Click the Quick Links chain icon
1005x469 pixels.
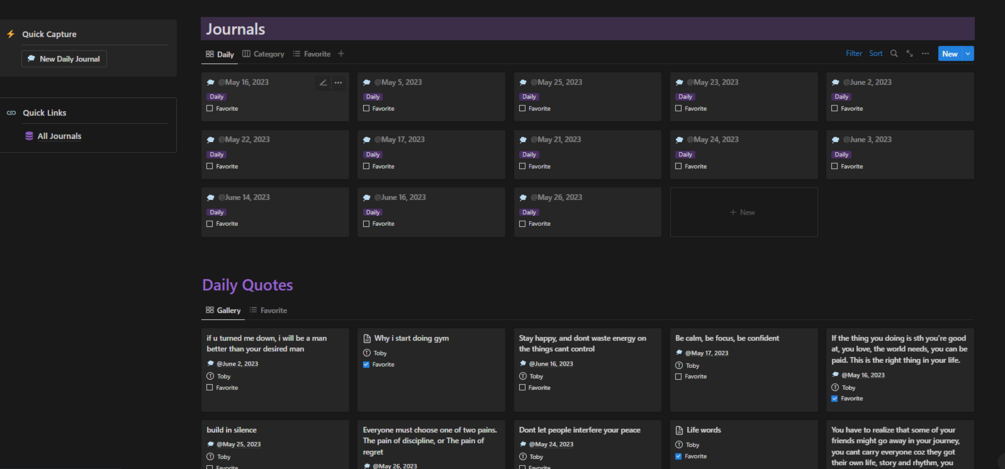[11, 113]
